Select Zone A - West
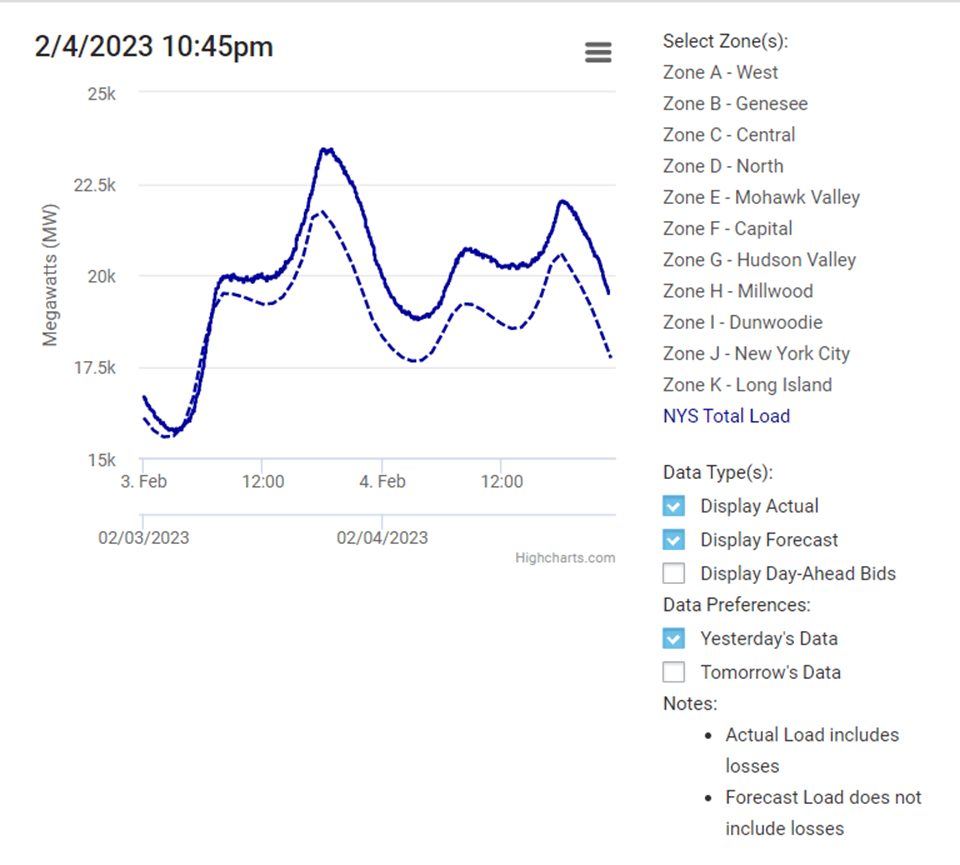Screen dimensions: 960x865 (x=720, y=72)
